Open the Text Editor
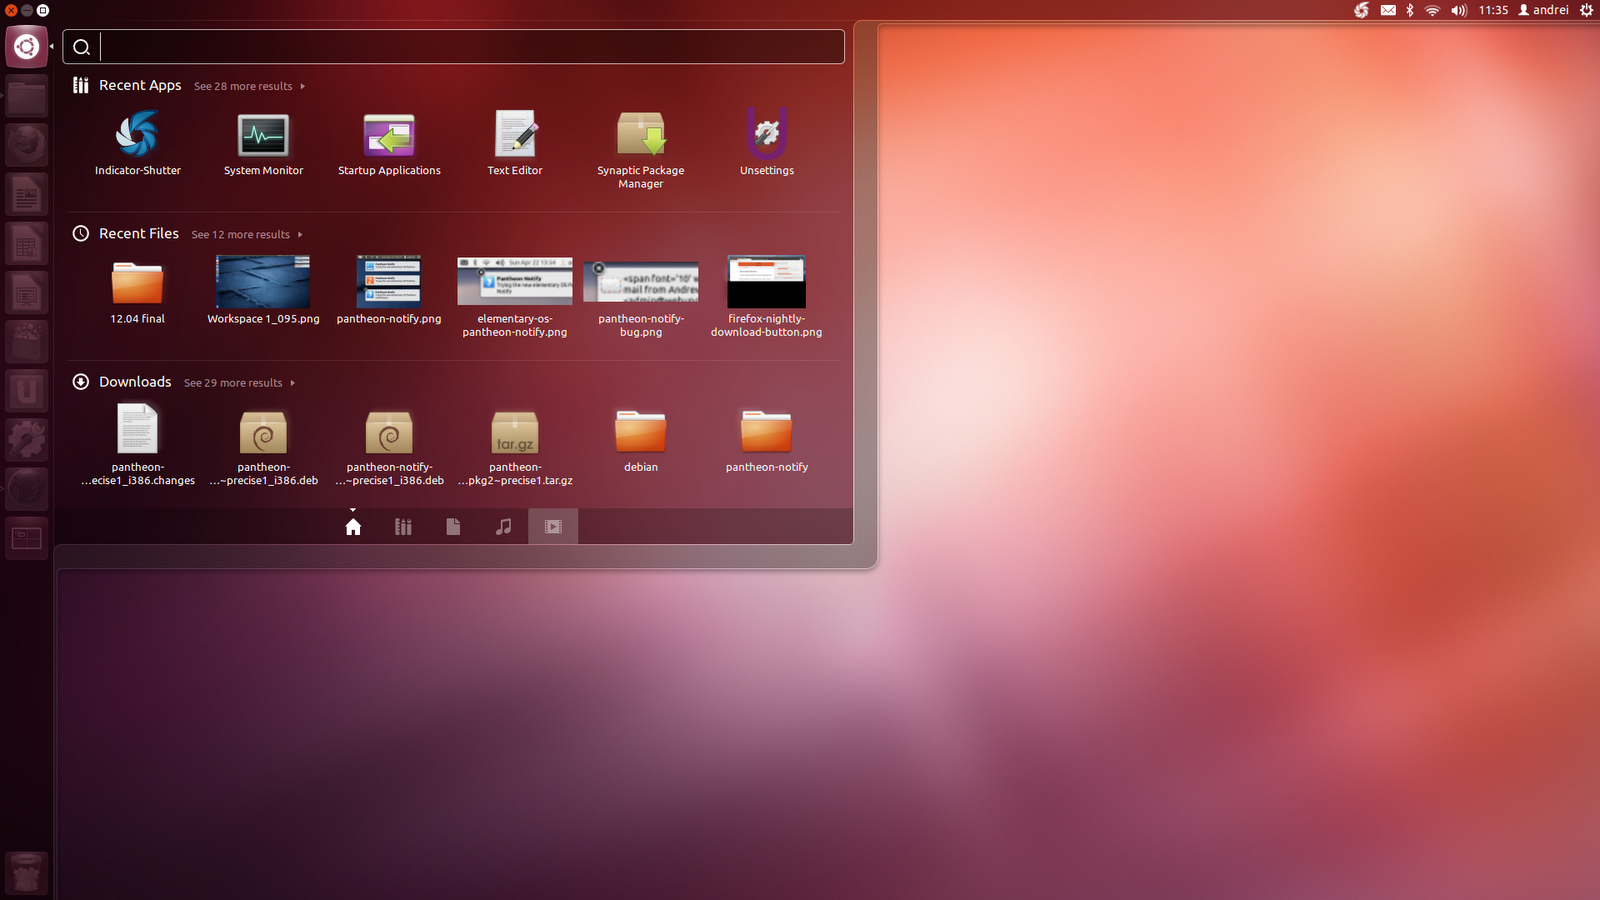This screenshot has width=1600, height=900. pos(514,137)
